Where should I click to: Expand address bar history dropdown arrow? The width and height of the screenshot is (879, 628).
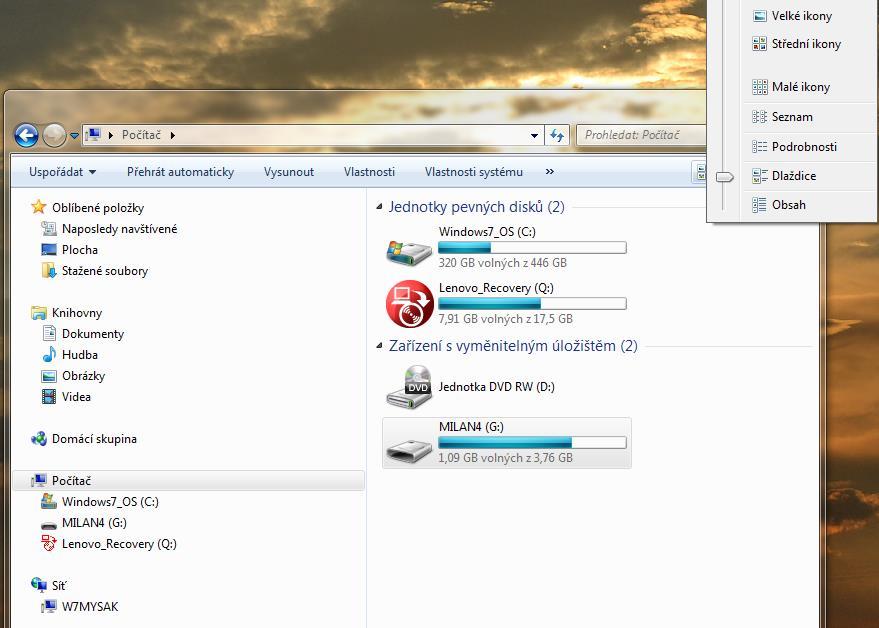[x=534, y=136]
